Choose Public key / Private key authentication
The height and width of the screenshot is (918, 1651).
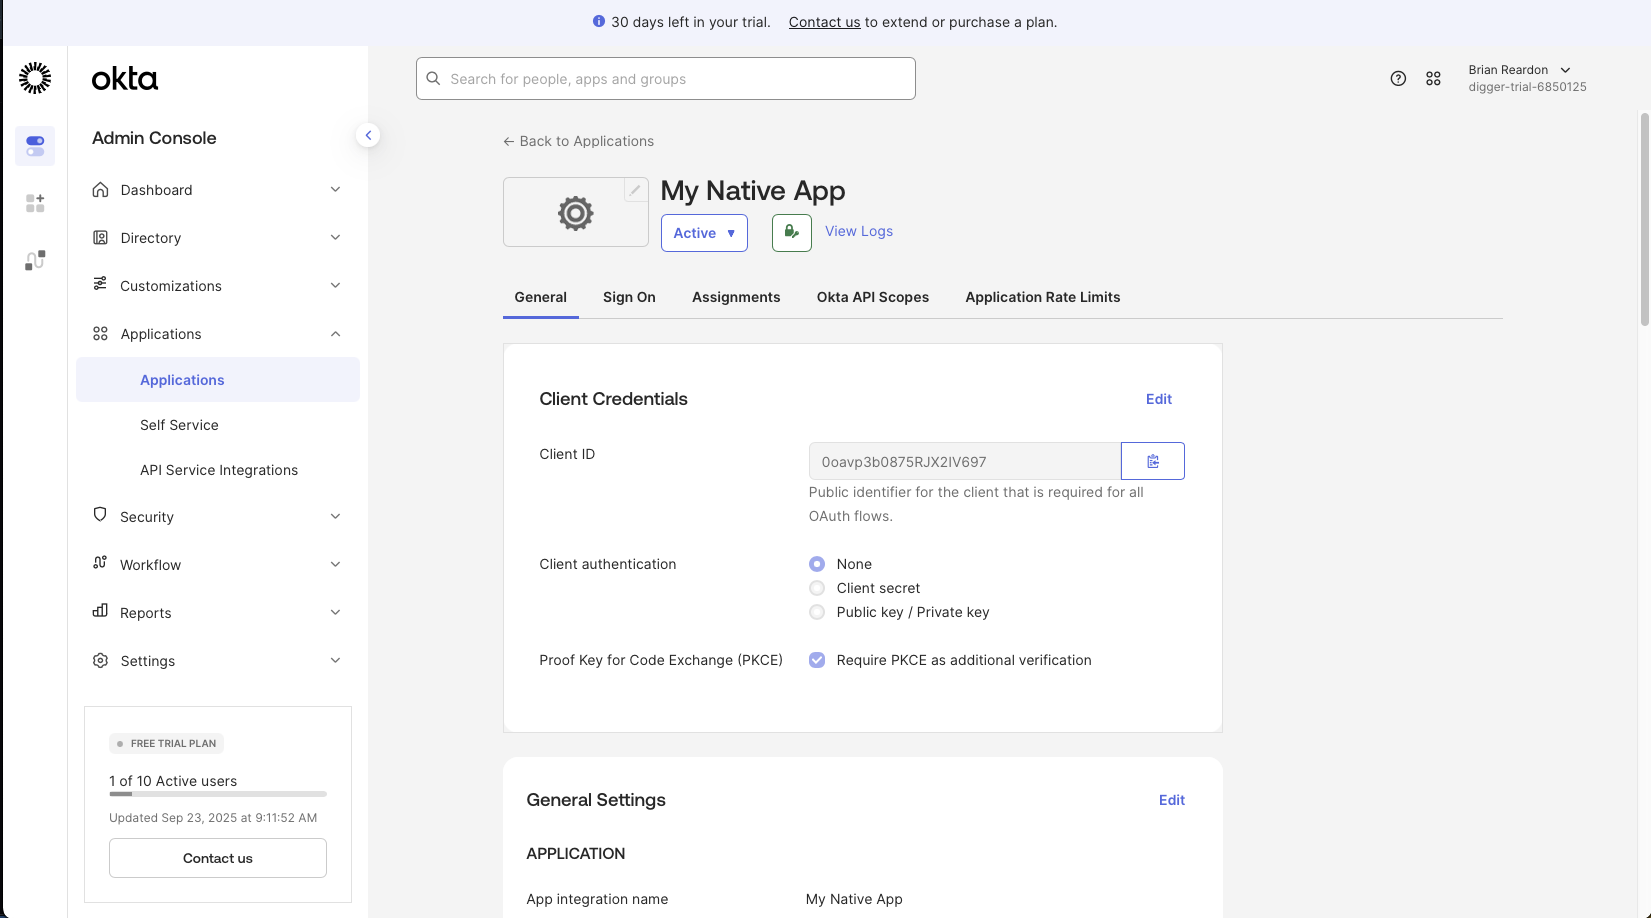coord(816,612)
